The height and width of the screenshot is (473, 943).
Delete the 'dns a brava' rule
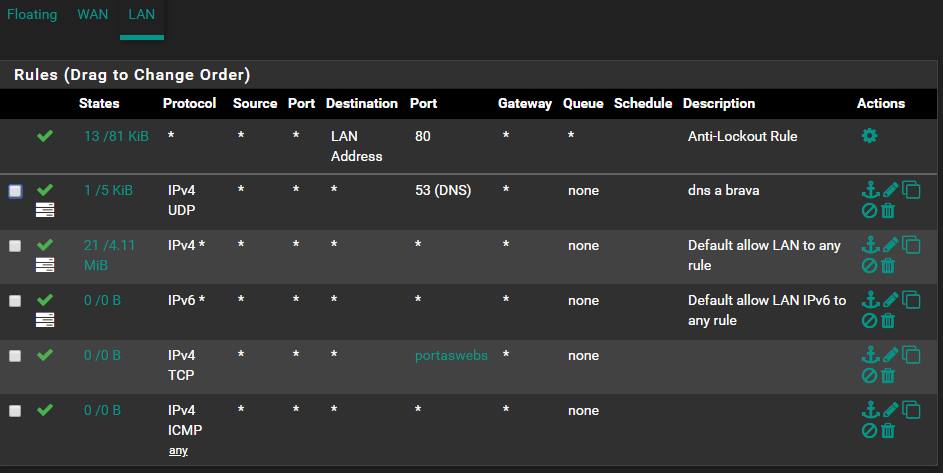888,211
